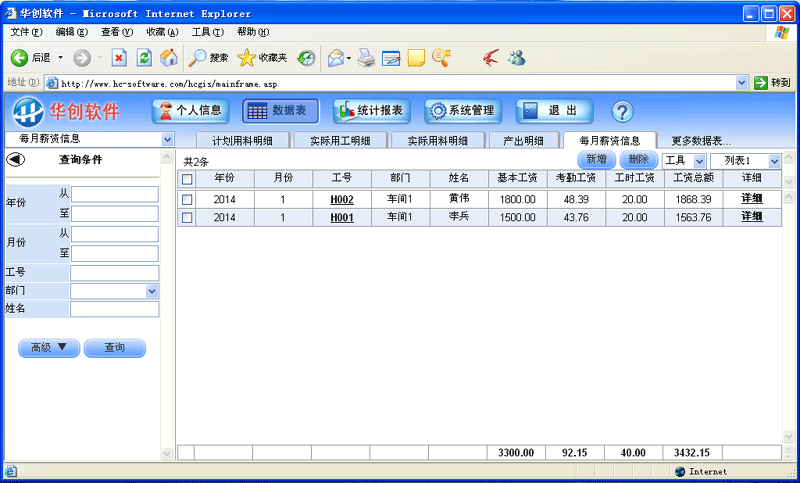Switch to the 产出明细 tab
The image size is (800, 483).
pyautogui.click(x=523, y=141)
